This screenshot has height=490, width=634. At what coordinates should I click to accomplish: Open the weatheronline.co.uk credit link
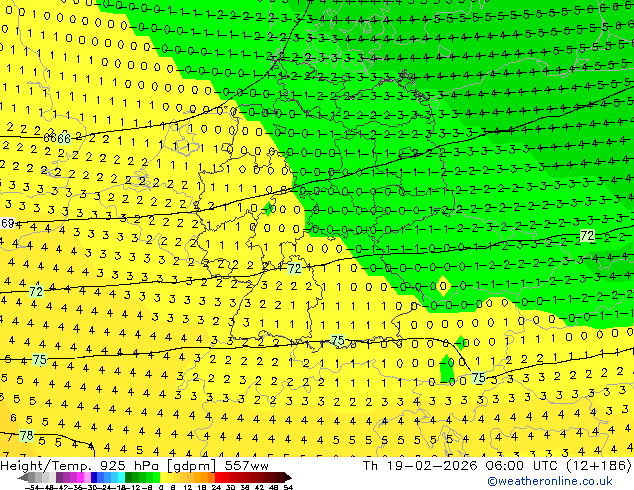(x=549, y=481)
